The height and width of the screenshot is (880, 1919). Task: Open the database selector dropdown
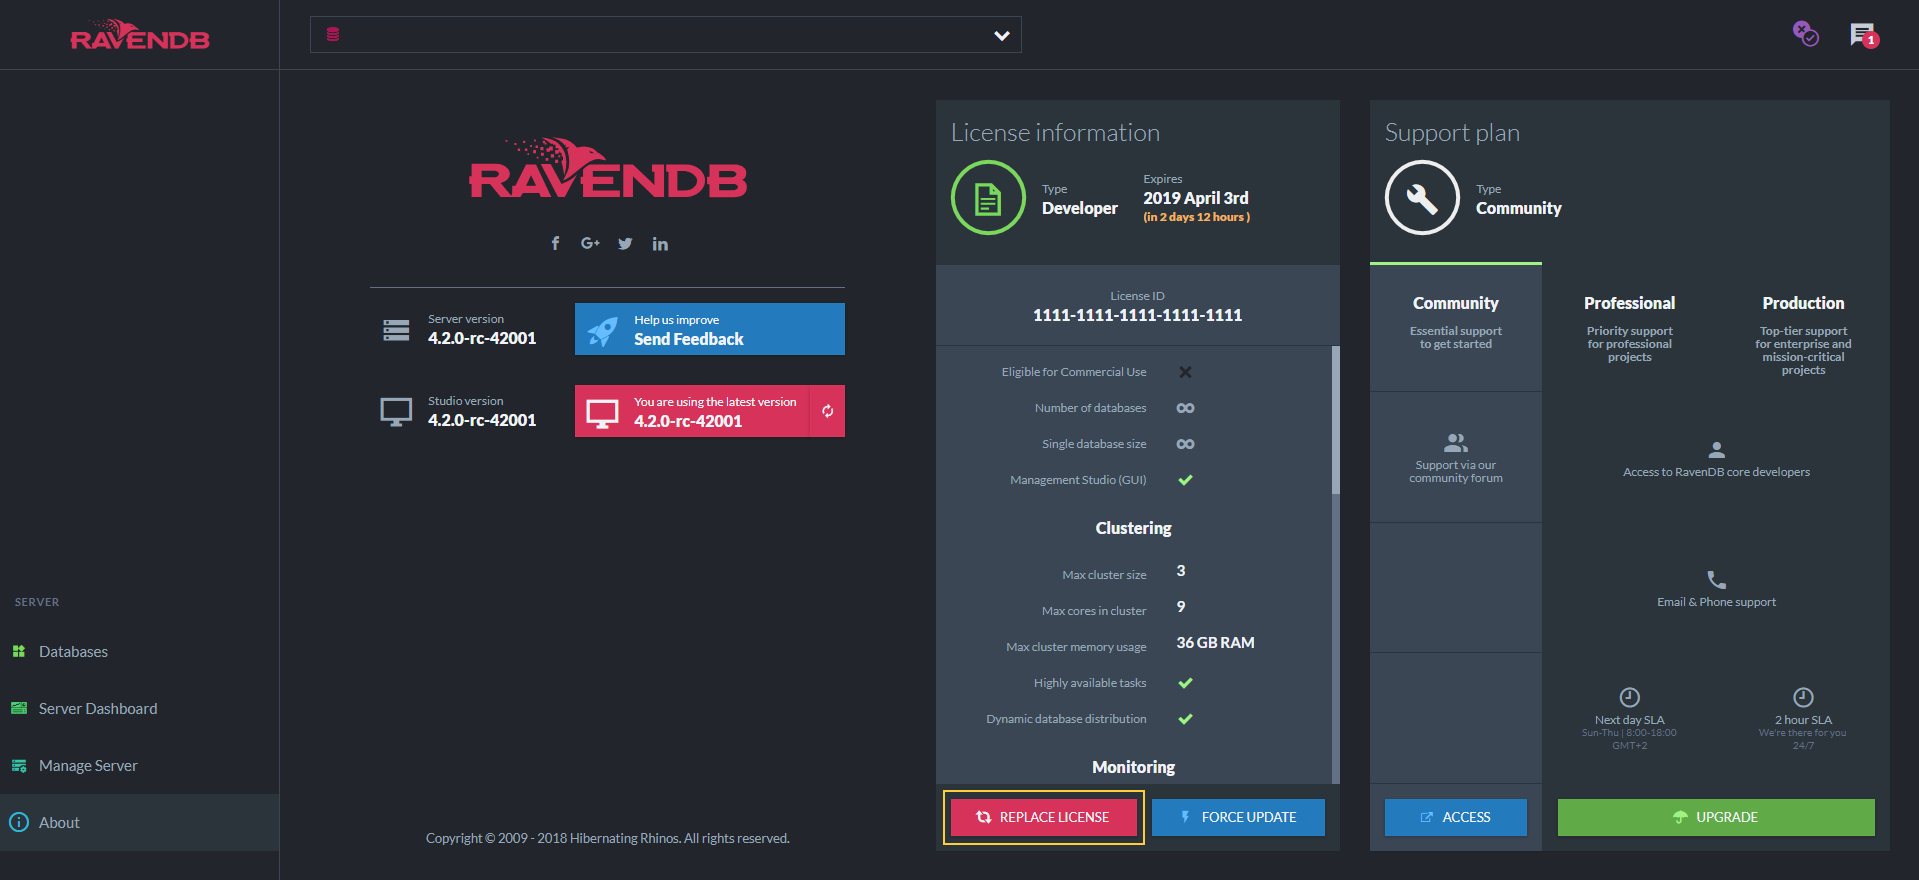click(x=665, y=35)
